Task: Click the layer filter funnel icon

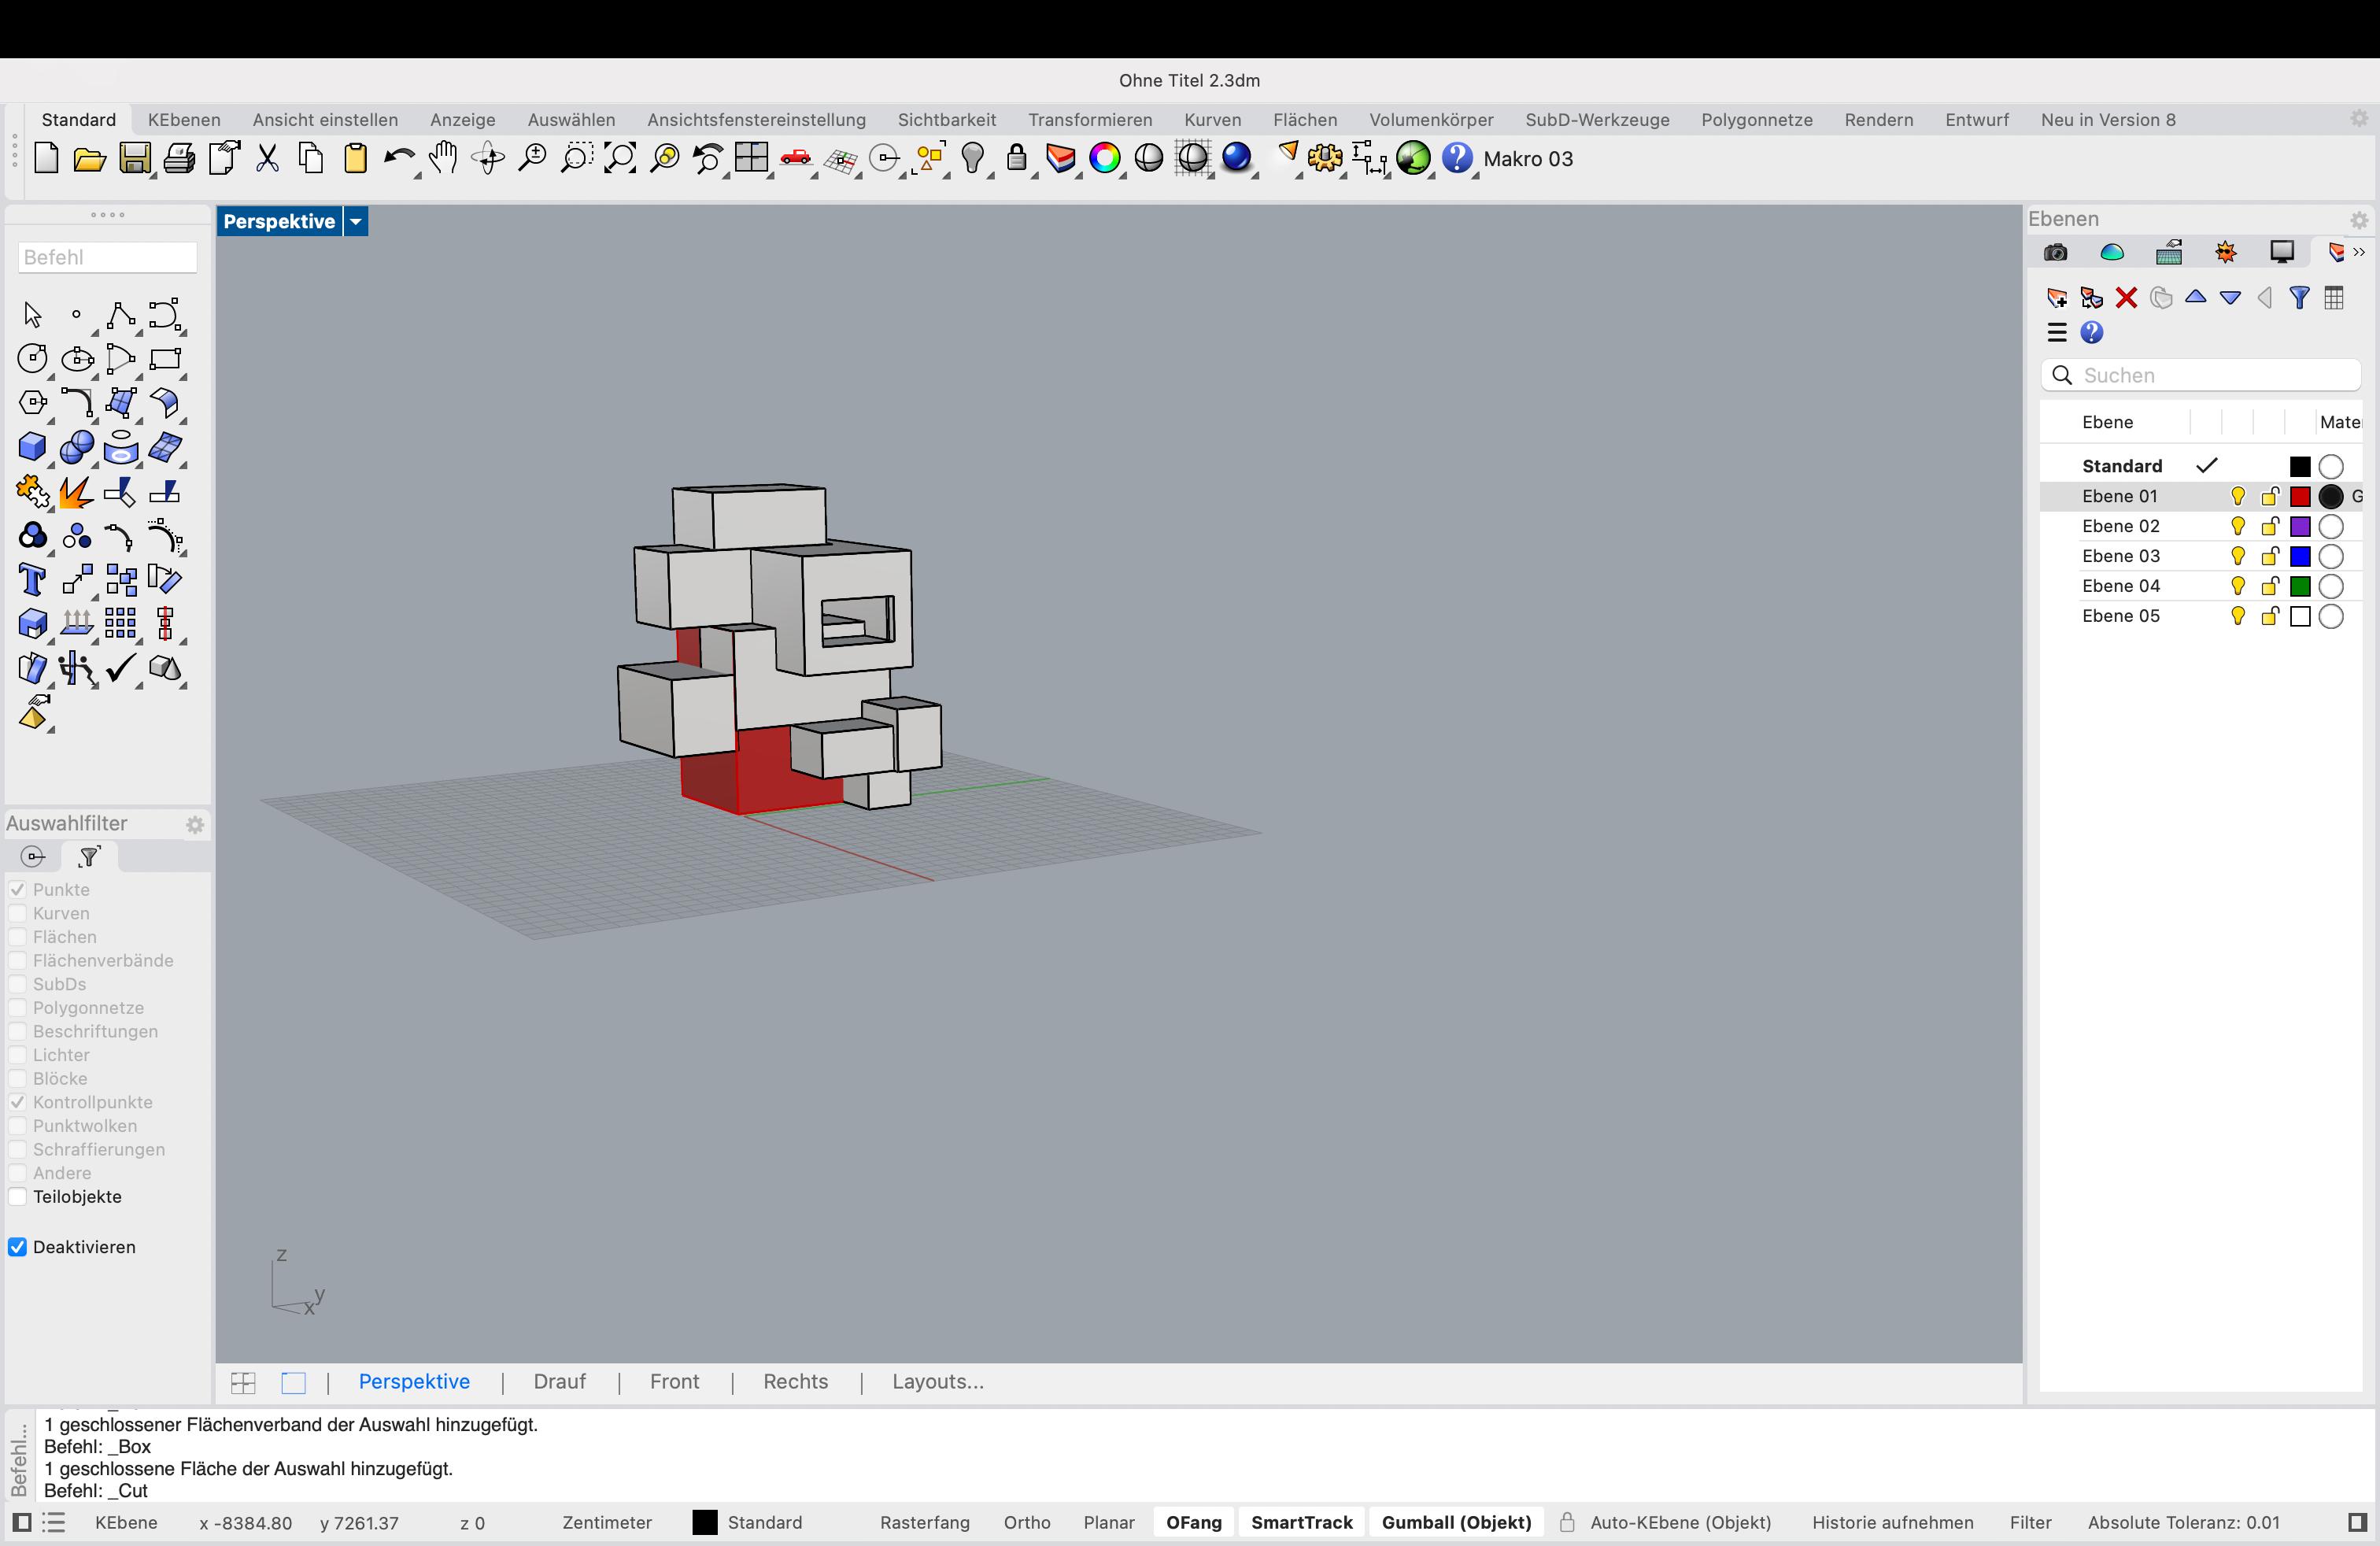Action: pos(2299,298)
